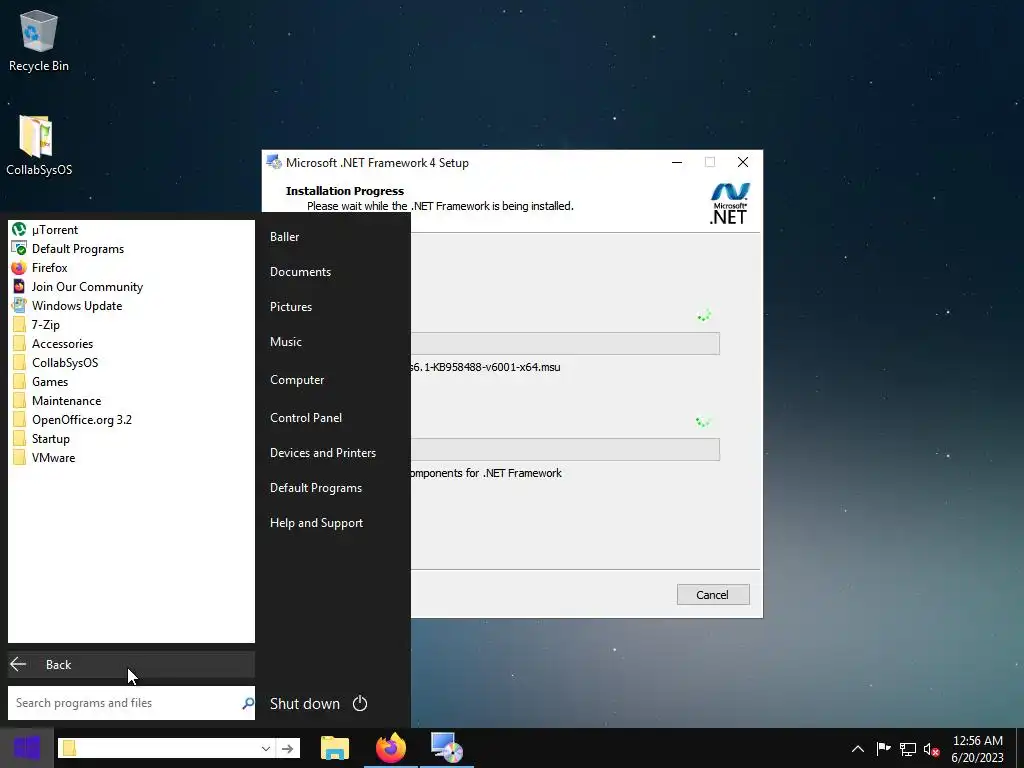The width and height of the screenshot is (1024, 768).
Task: Go Back to the main Start menu
Action: click(x=131, y=664)
